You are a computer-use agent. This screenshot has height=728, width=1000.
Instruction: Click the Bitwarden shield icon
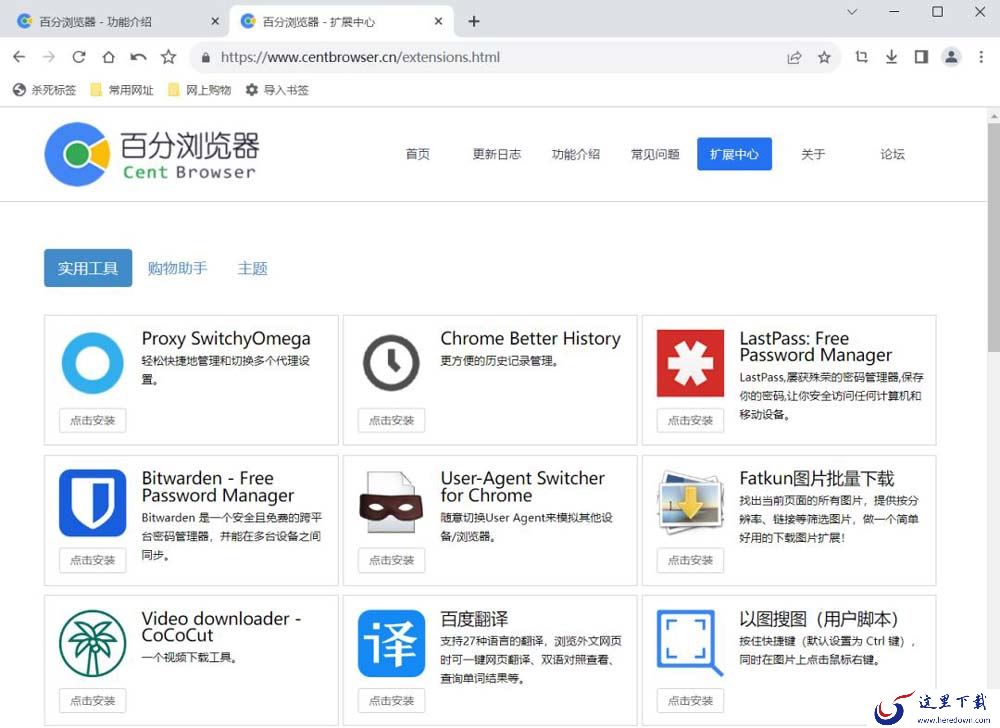coord(92,503)
